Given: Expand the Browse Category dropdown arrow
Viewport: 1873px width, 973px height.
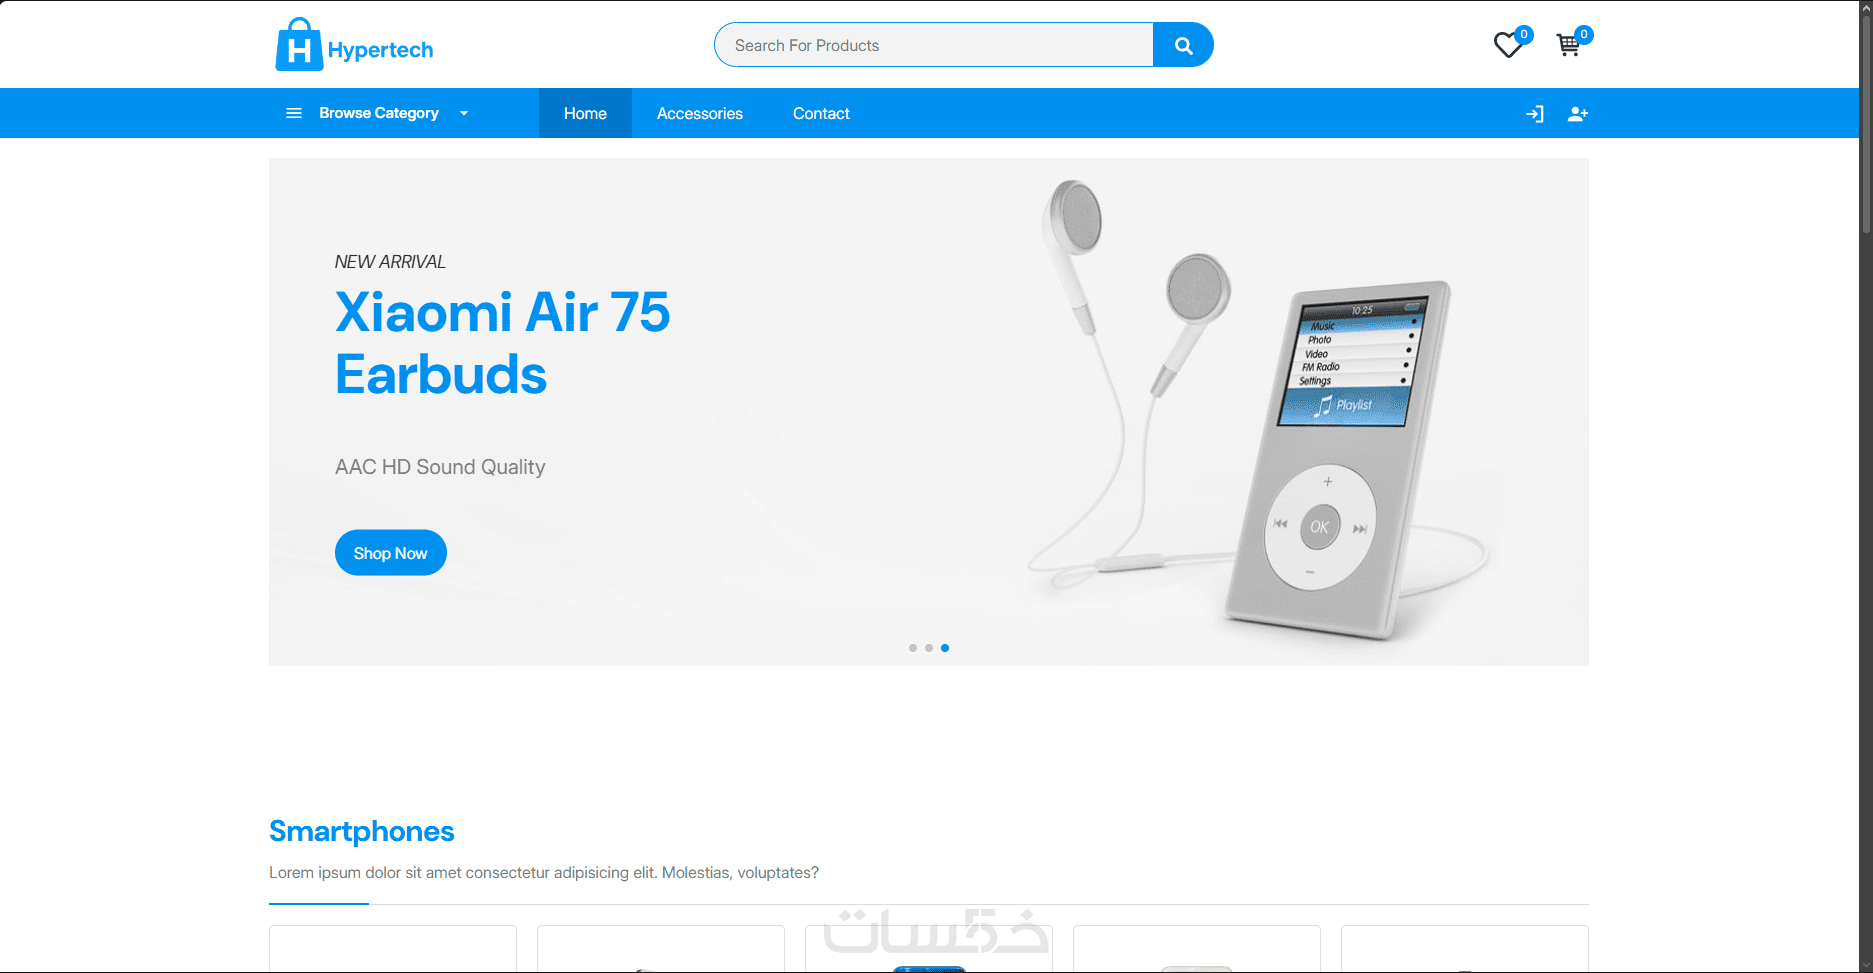Looking at the screenshot, I should (x=464, y=113).
